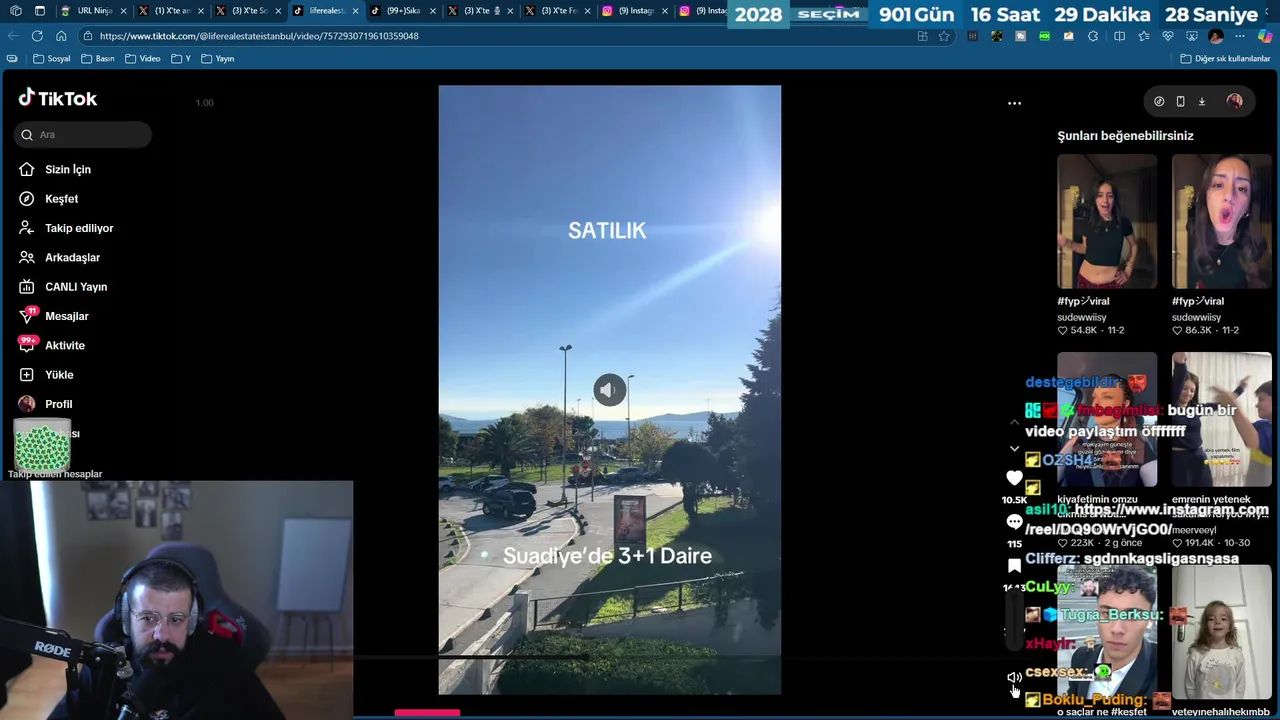Click the browser home icon
This screenshot has width=1280, height=720.
(x=61, y=36)
